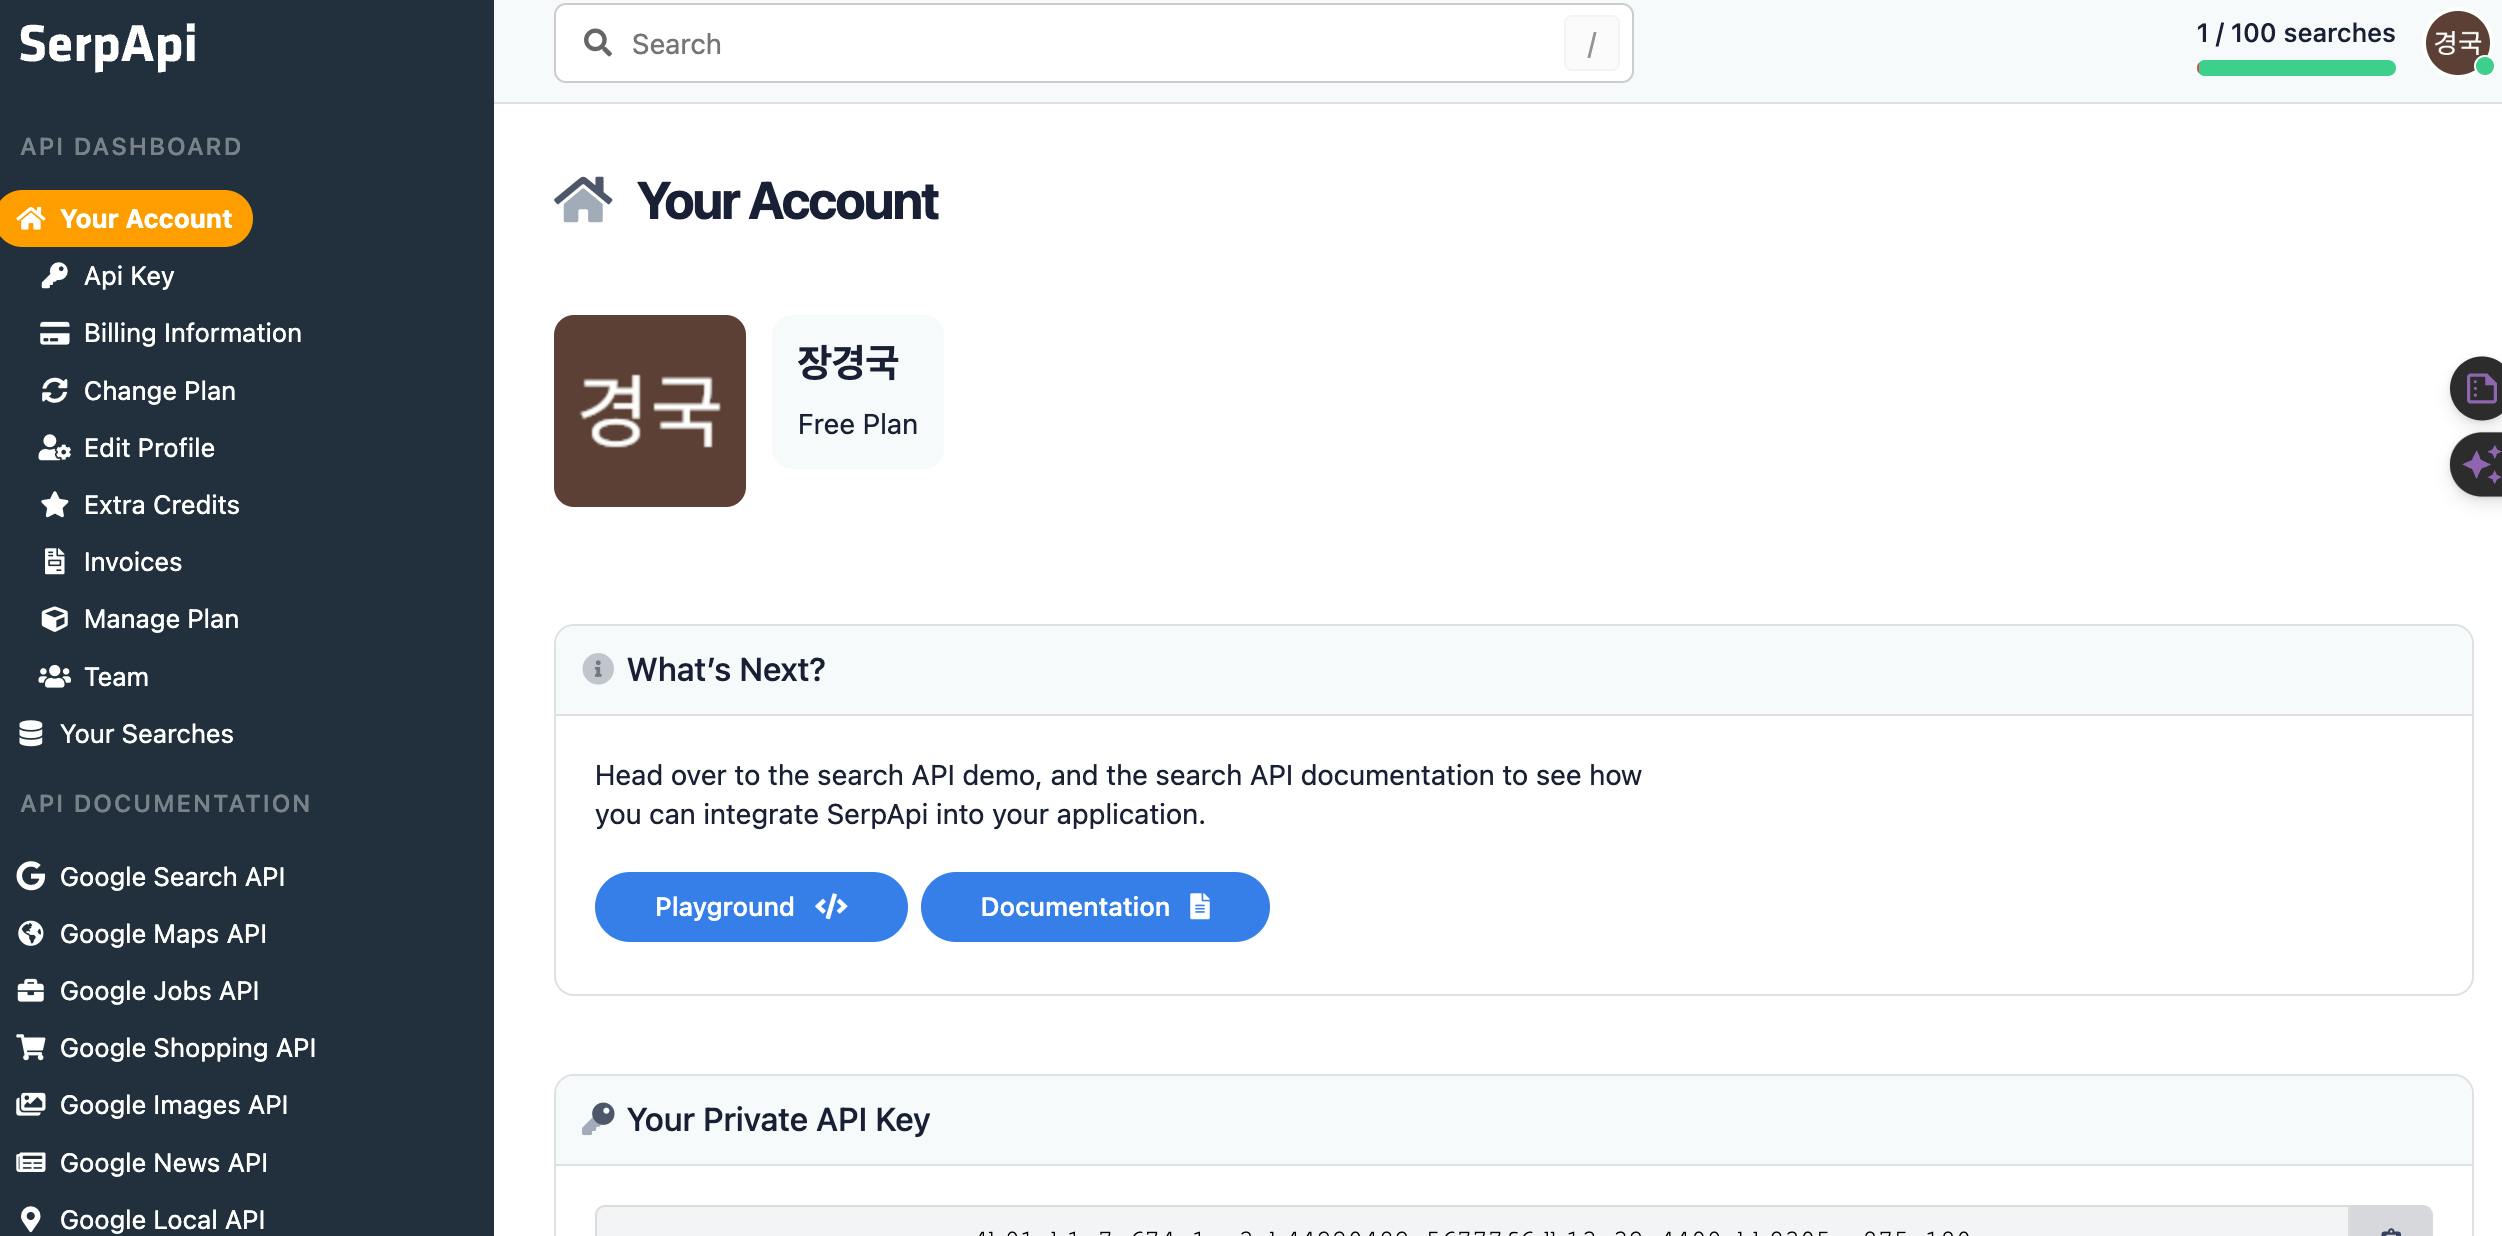Open Invoices page
2502x1236 pixels.
(x=133, y=562)
